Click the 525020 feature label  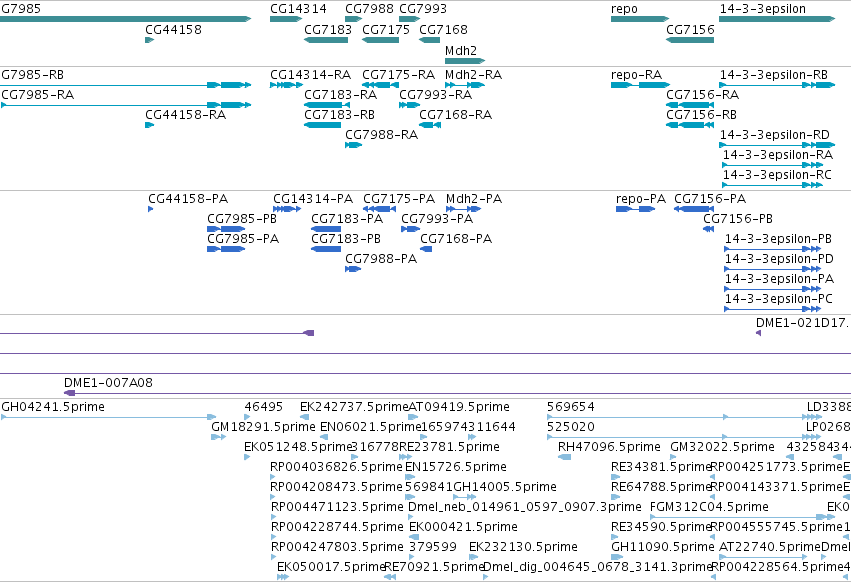(571, 427)
